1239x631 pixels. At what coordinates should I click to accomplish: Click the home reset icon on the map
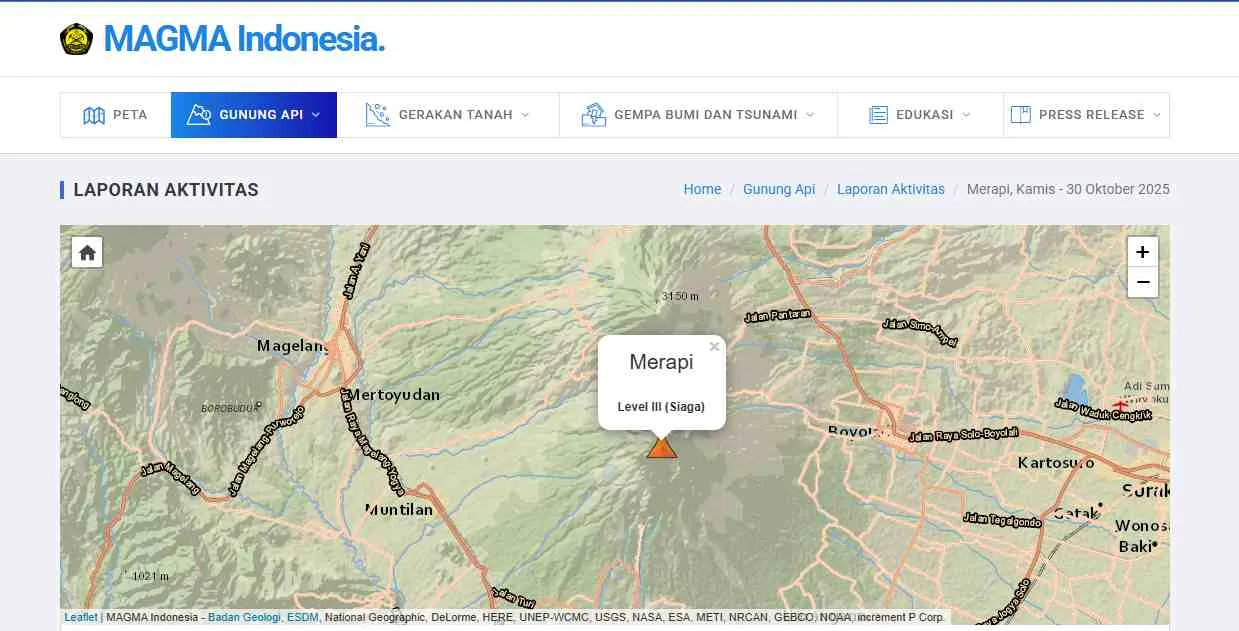coord(86,252)
